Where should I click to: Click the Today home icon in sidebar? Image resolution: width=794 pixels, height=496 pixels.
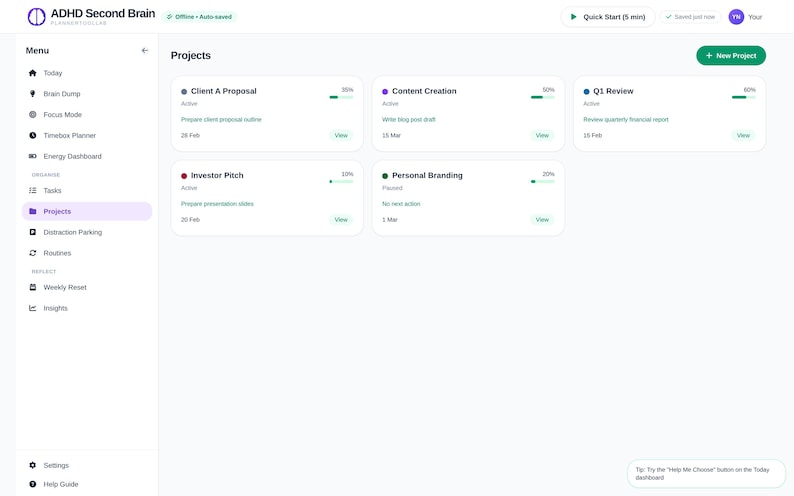pyautogui.click(x=32, y=73)
